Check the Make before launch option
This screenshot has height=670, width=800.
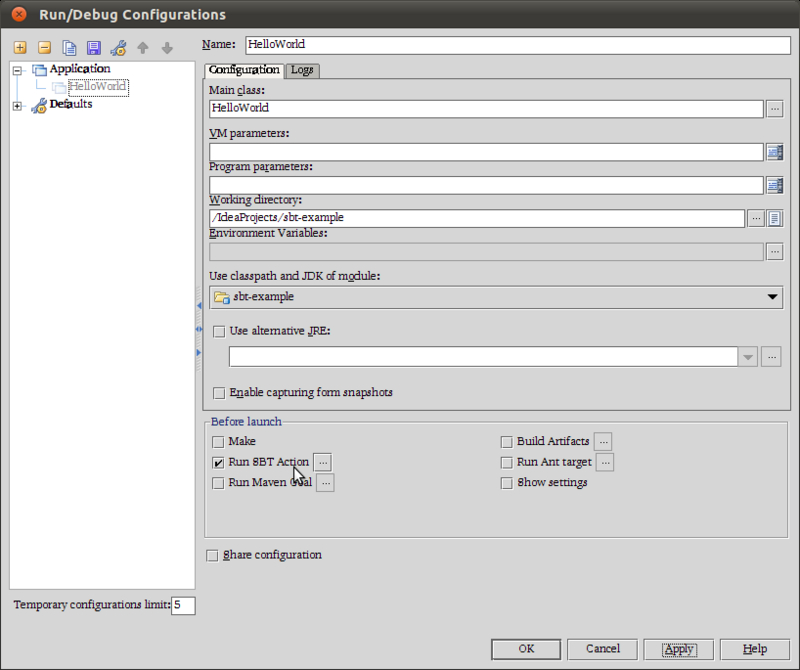click(x=218, y=442)
